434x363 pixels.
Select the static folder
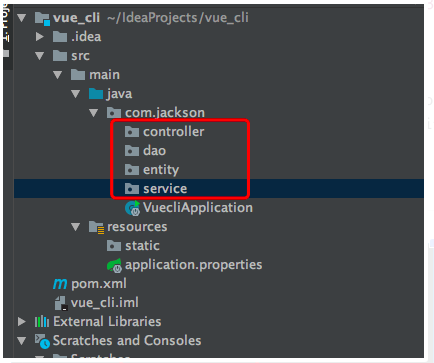(x=142, y=246)
